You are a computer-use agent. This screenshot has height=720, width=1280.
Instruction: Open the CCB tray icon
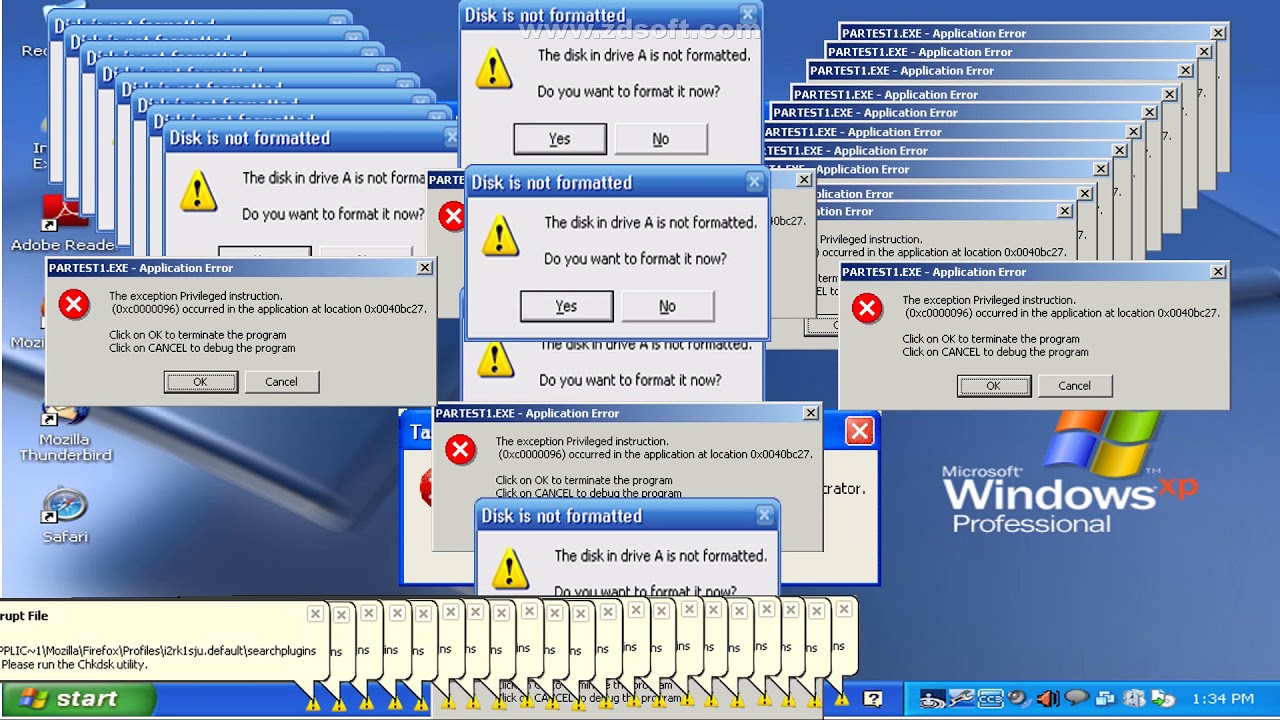point(991,699)
